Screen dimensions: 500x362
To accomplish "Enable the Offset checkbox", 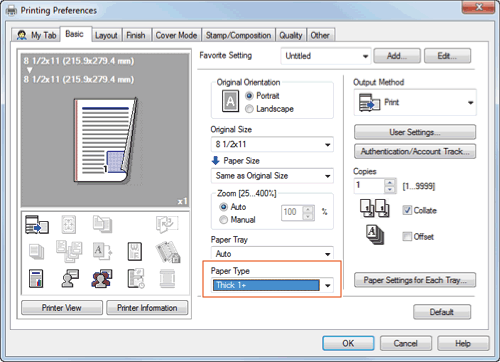I will (407, 237).
